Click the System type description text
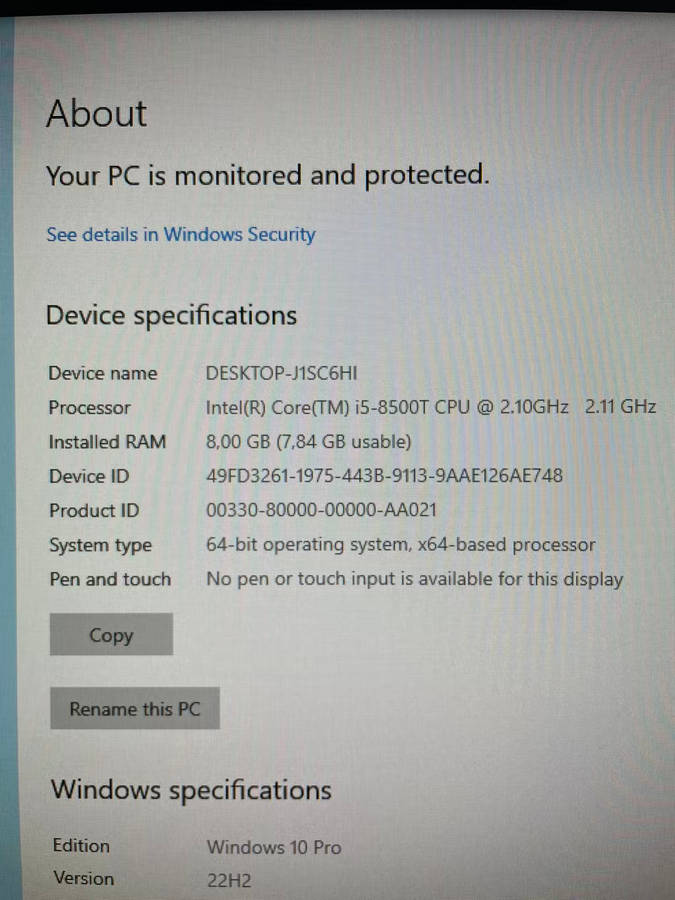 click(x=400, y=545)
